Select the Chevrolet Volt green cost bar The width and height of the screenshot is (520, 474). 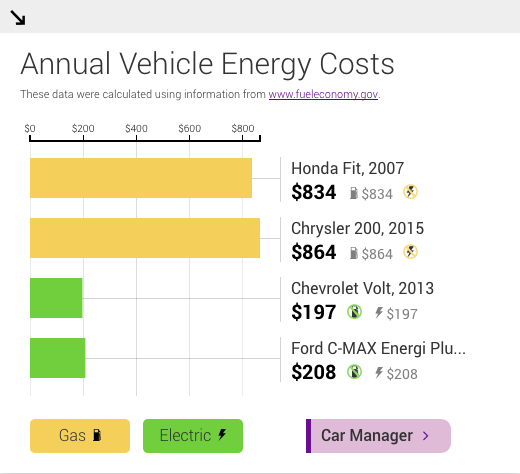56,298
